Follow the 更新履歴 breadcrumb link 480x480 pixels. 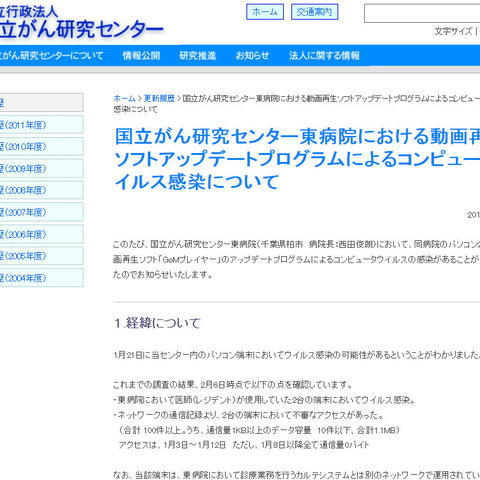click(159, 98)
